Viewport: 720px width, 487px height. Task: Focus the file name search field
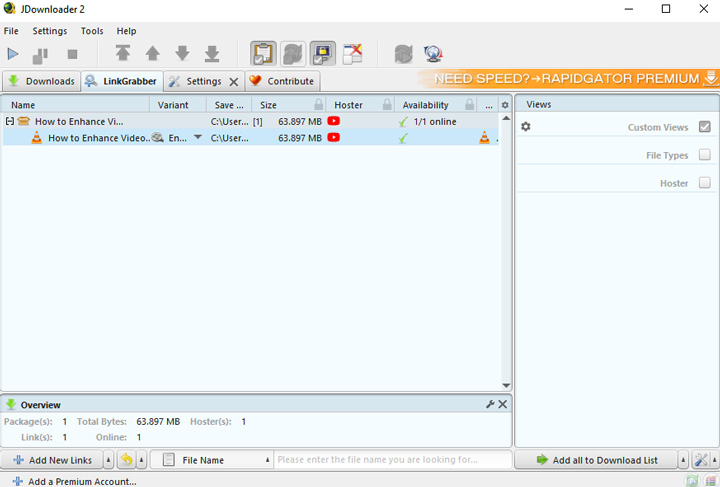tap(393, 459)
